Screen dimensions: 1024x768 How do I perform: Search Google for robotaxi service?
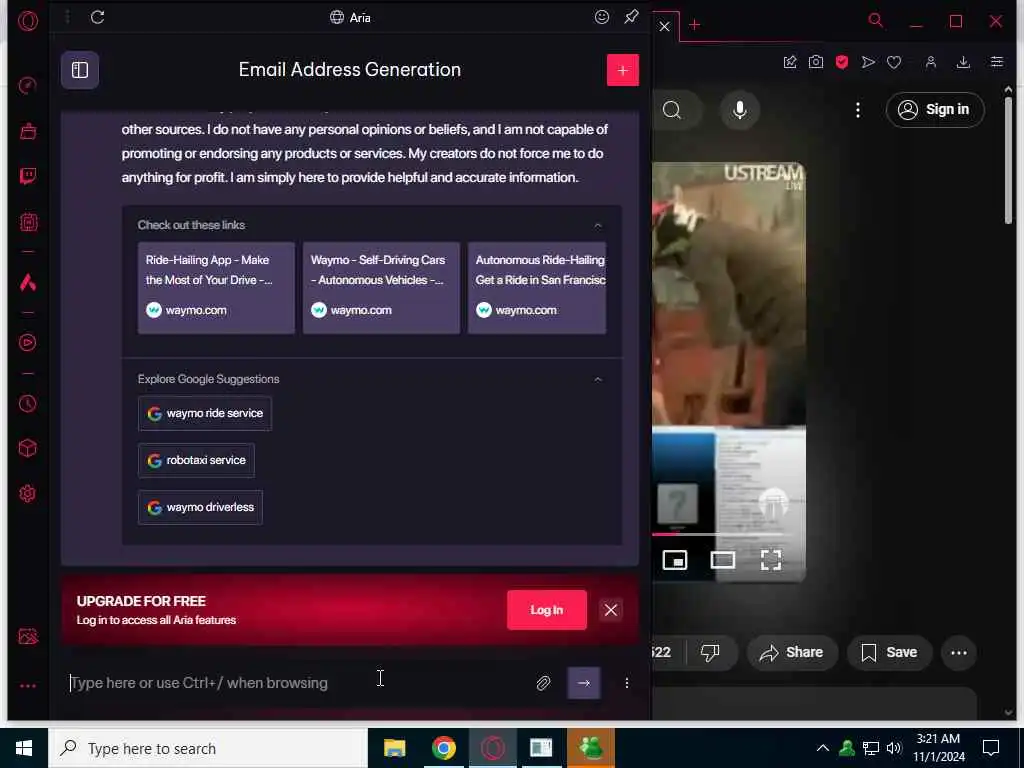click(x=196, y=460)
